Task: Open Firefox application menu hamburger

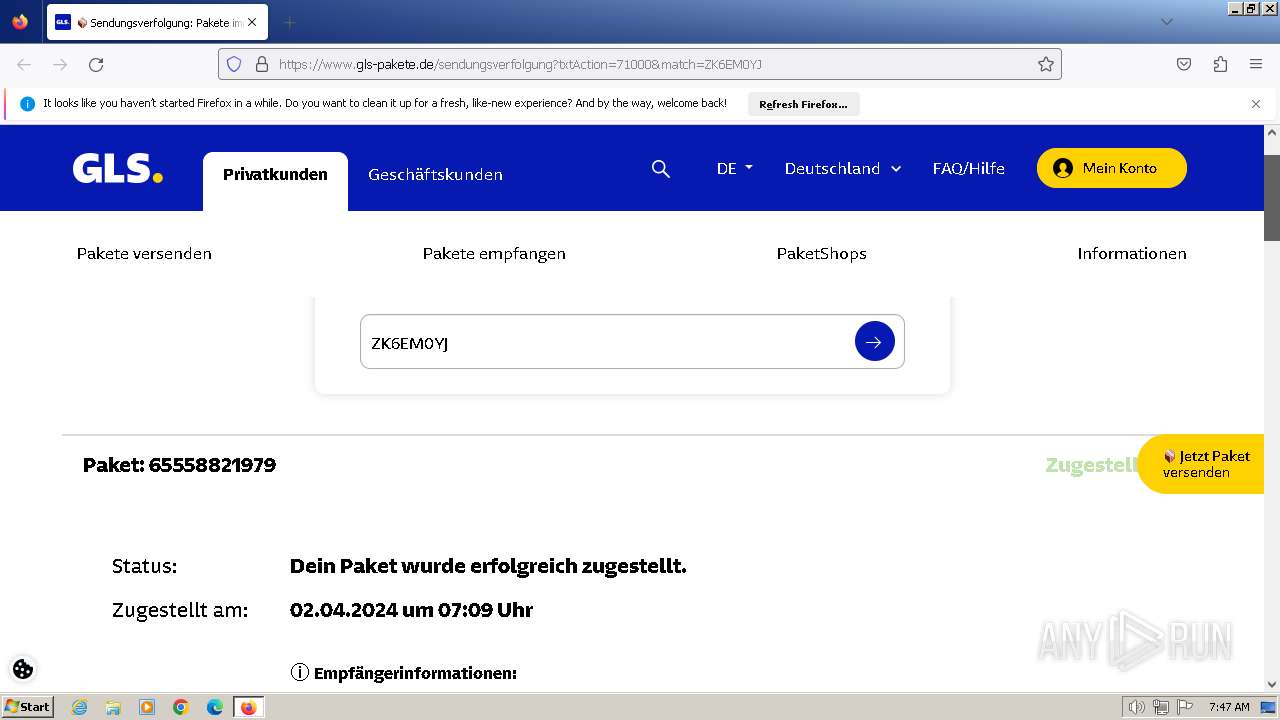Action: (x=1256, y=64)
